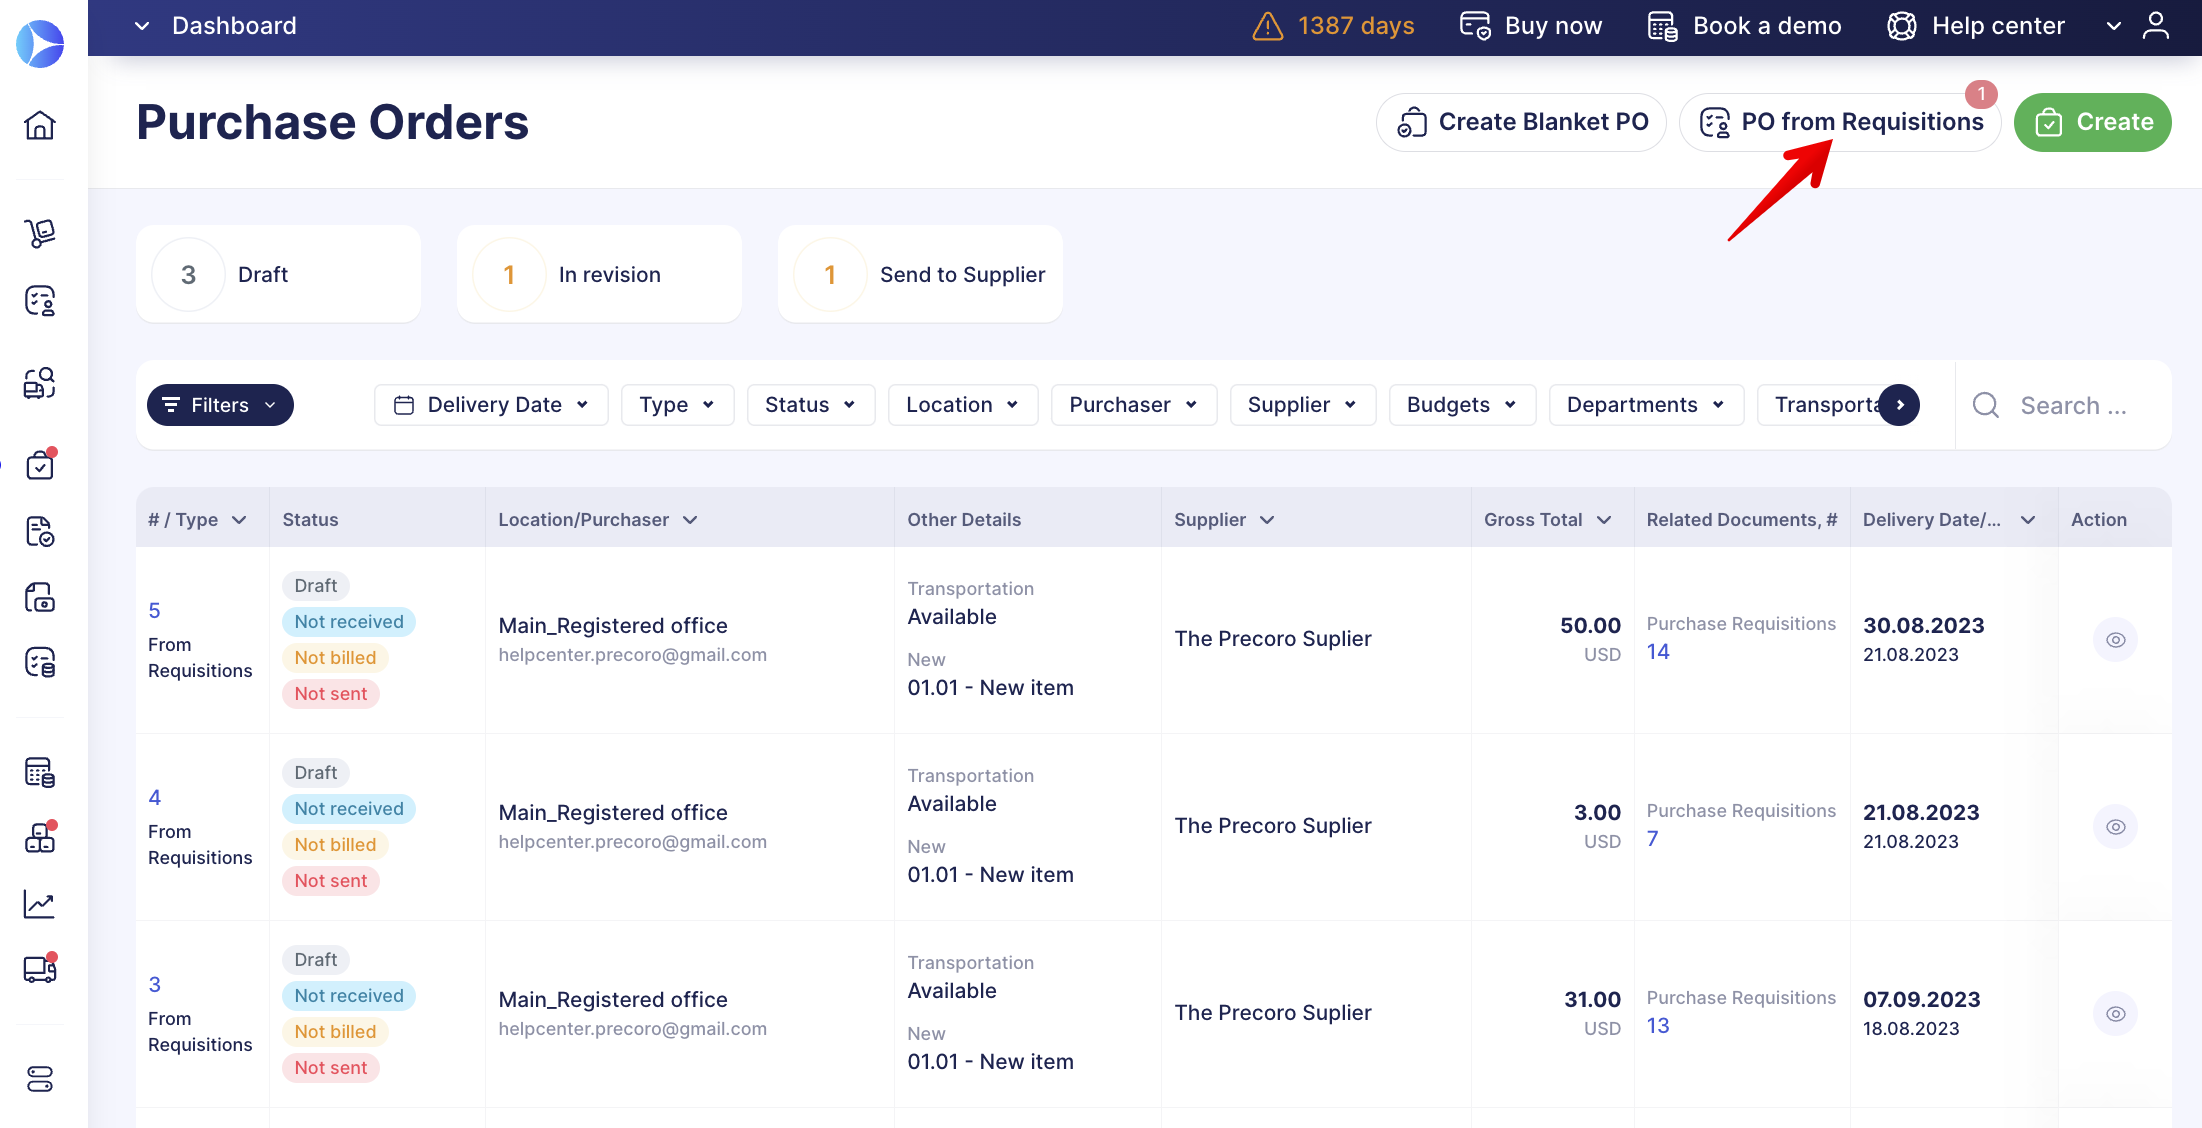Open the document-with-user sidebar icon
This screenshot has width=2202, height=1128.
click(x=40, y=300)
